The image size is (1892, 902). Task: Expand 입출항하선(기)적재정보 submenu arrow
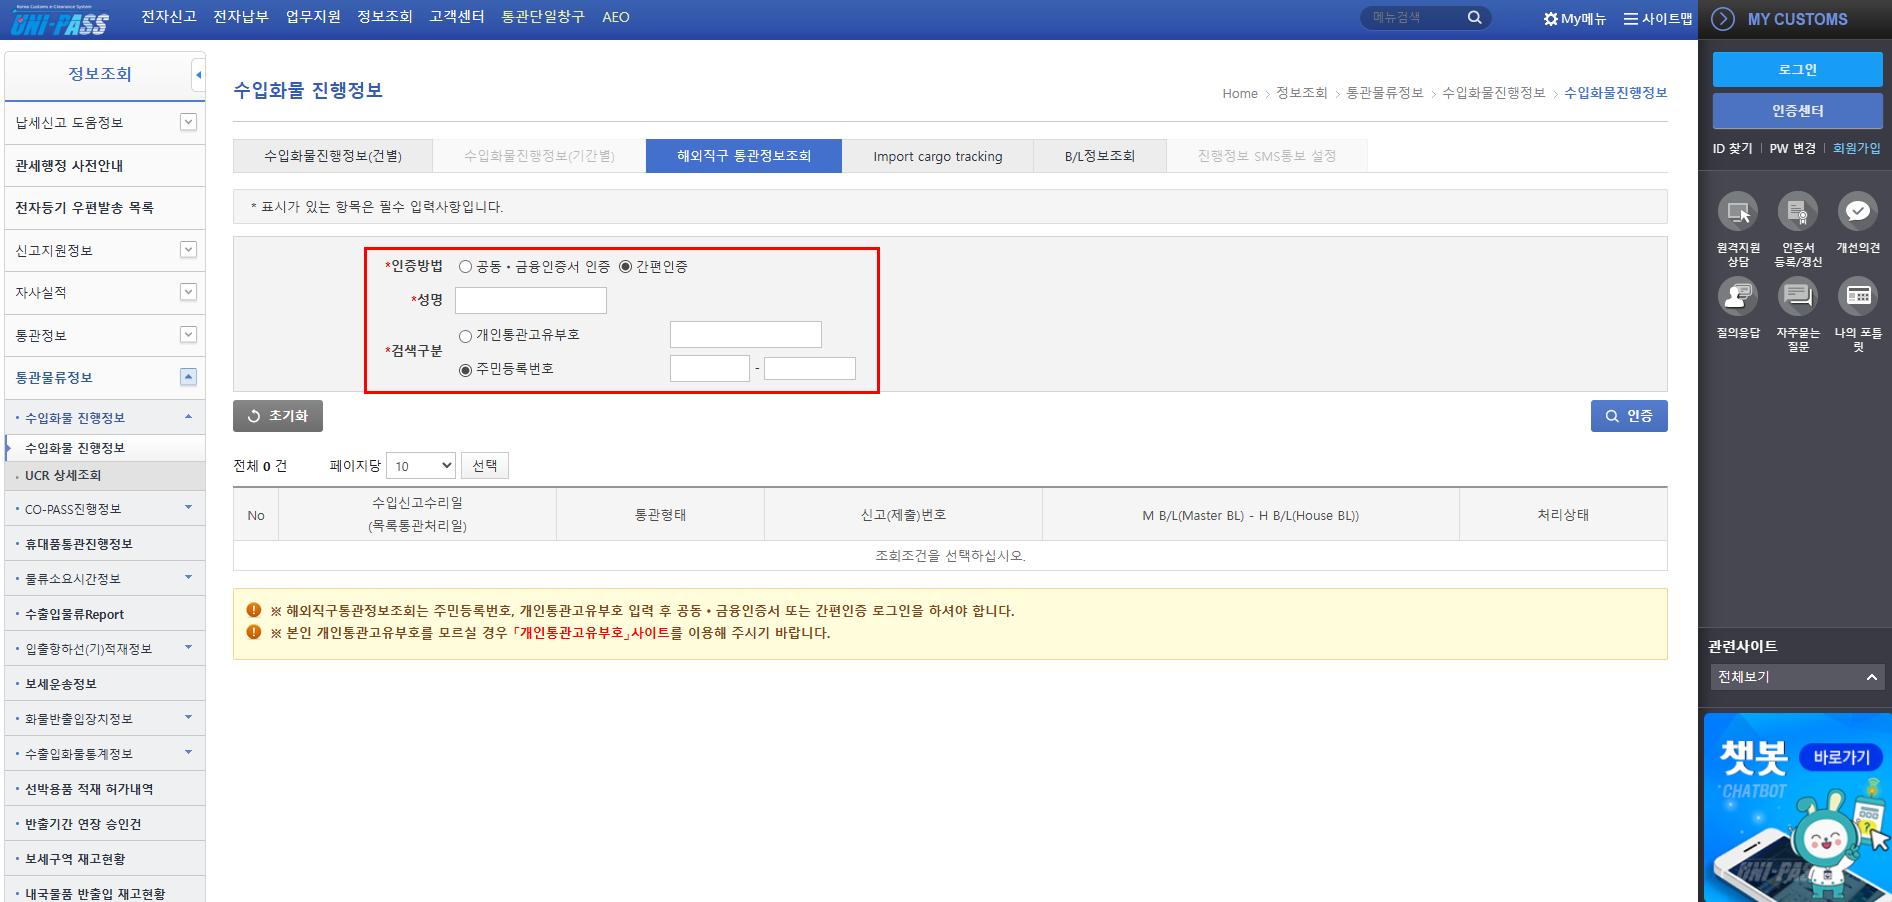188,648
